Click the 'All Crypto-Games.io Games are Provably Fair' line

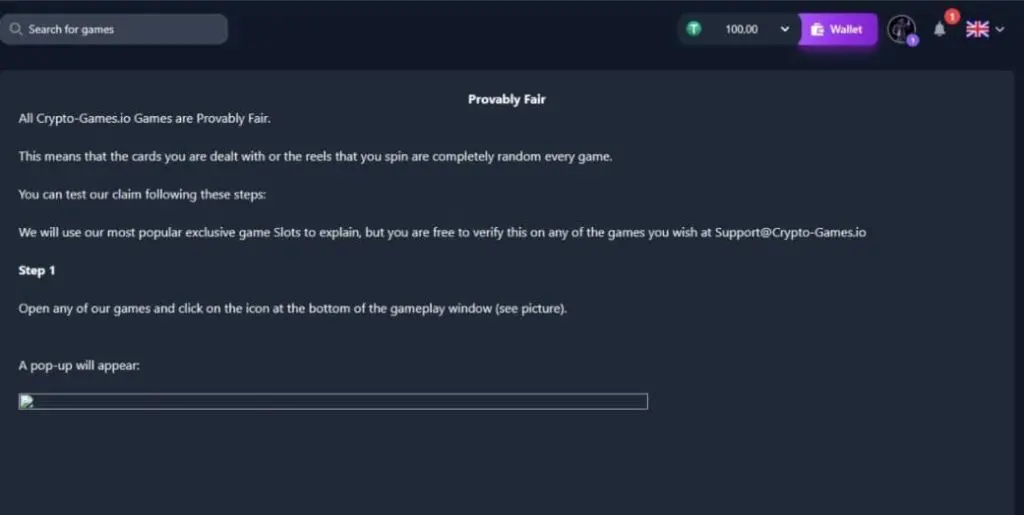click(145, 118)
